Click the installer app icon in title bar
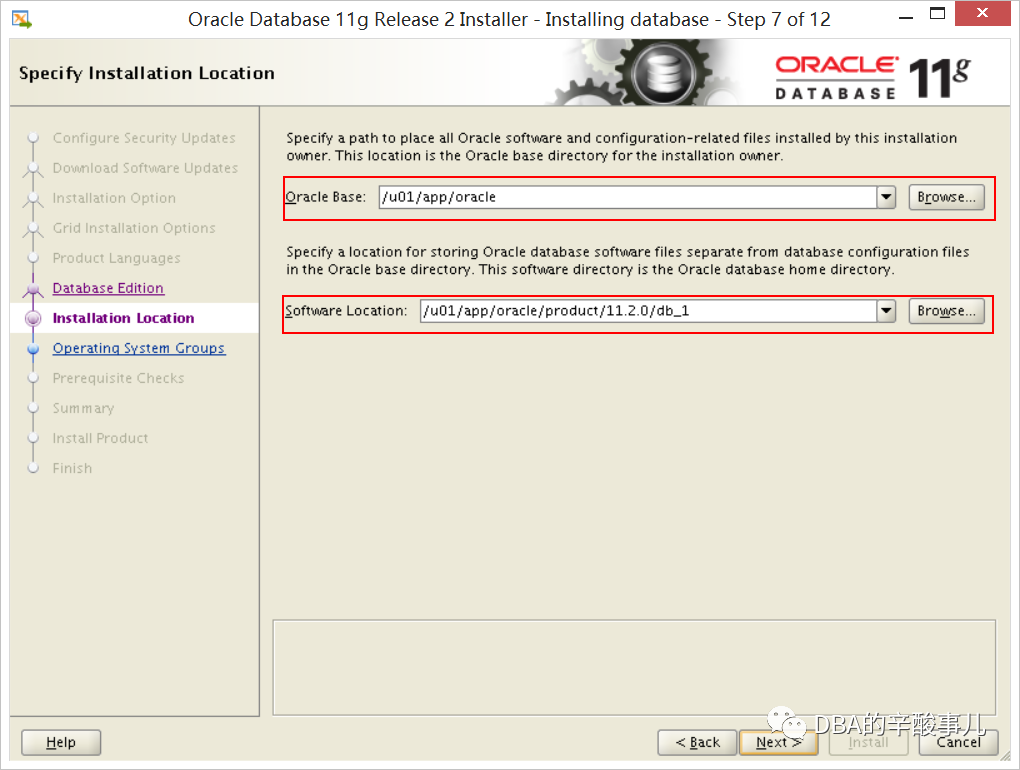 point(21,20)
